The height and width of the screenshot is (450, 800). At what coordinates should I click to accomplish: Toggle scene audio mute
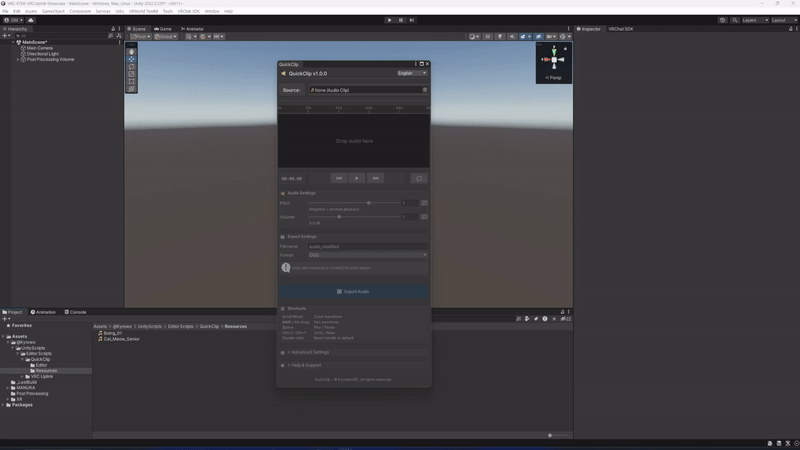pyautogui.click(x=512, y=36)
